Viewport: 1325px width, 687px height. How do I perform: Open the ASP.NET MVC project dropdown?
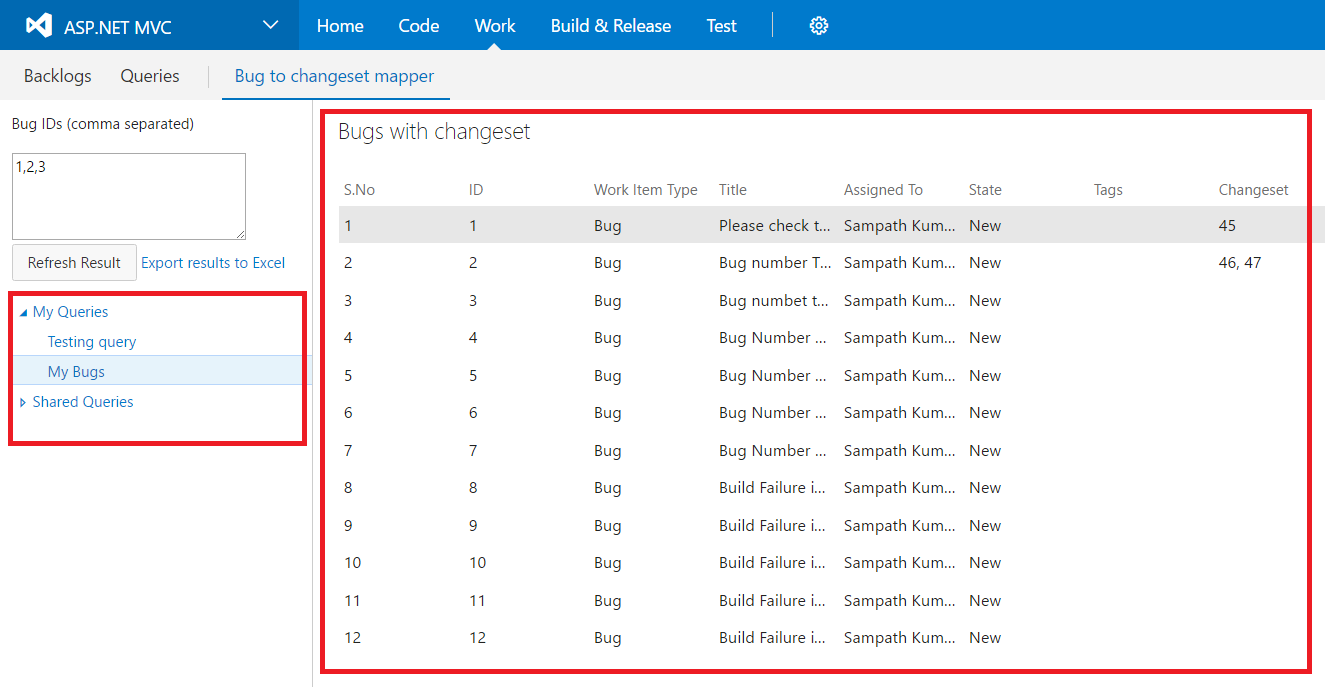point(268,25)
